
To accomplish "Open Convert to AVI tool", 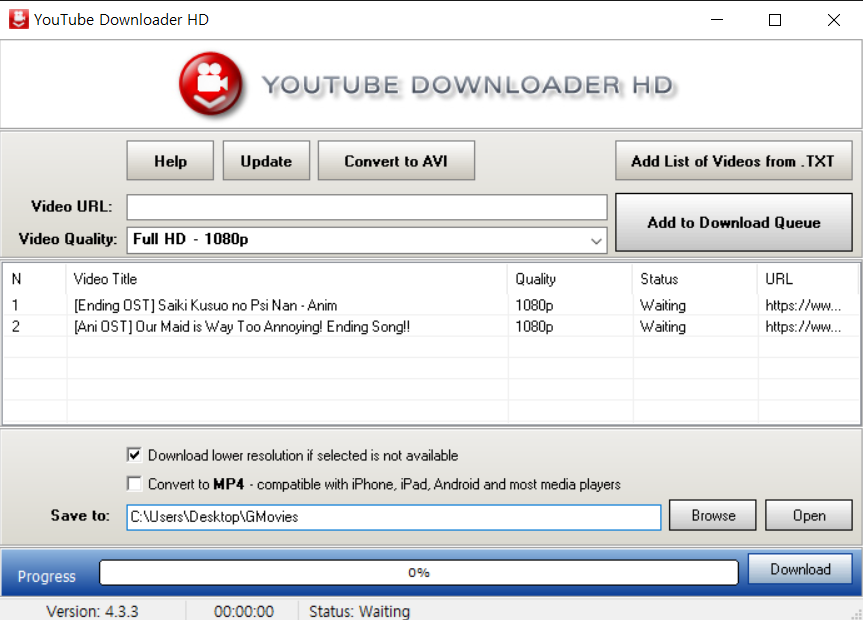I will pos(396,161).
